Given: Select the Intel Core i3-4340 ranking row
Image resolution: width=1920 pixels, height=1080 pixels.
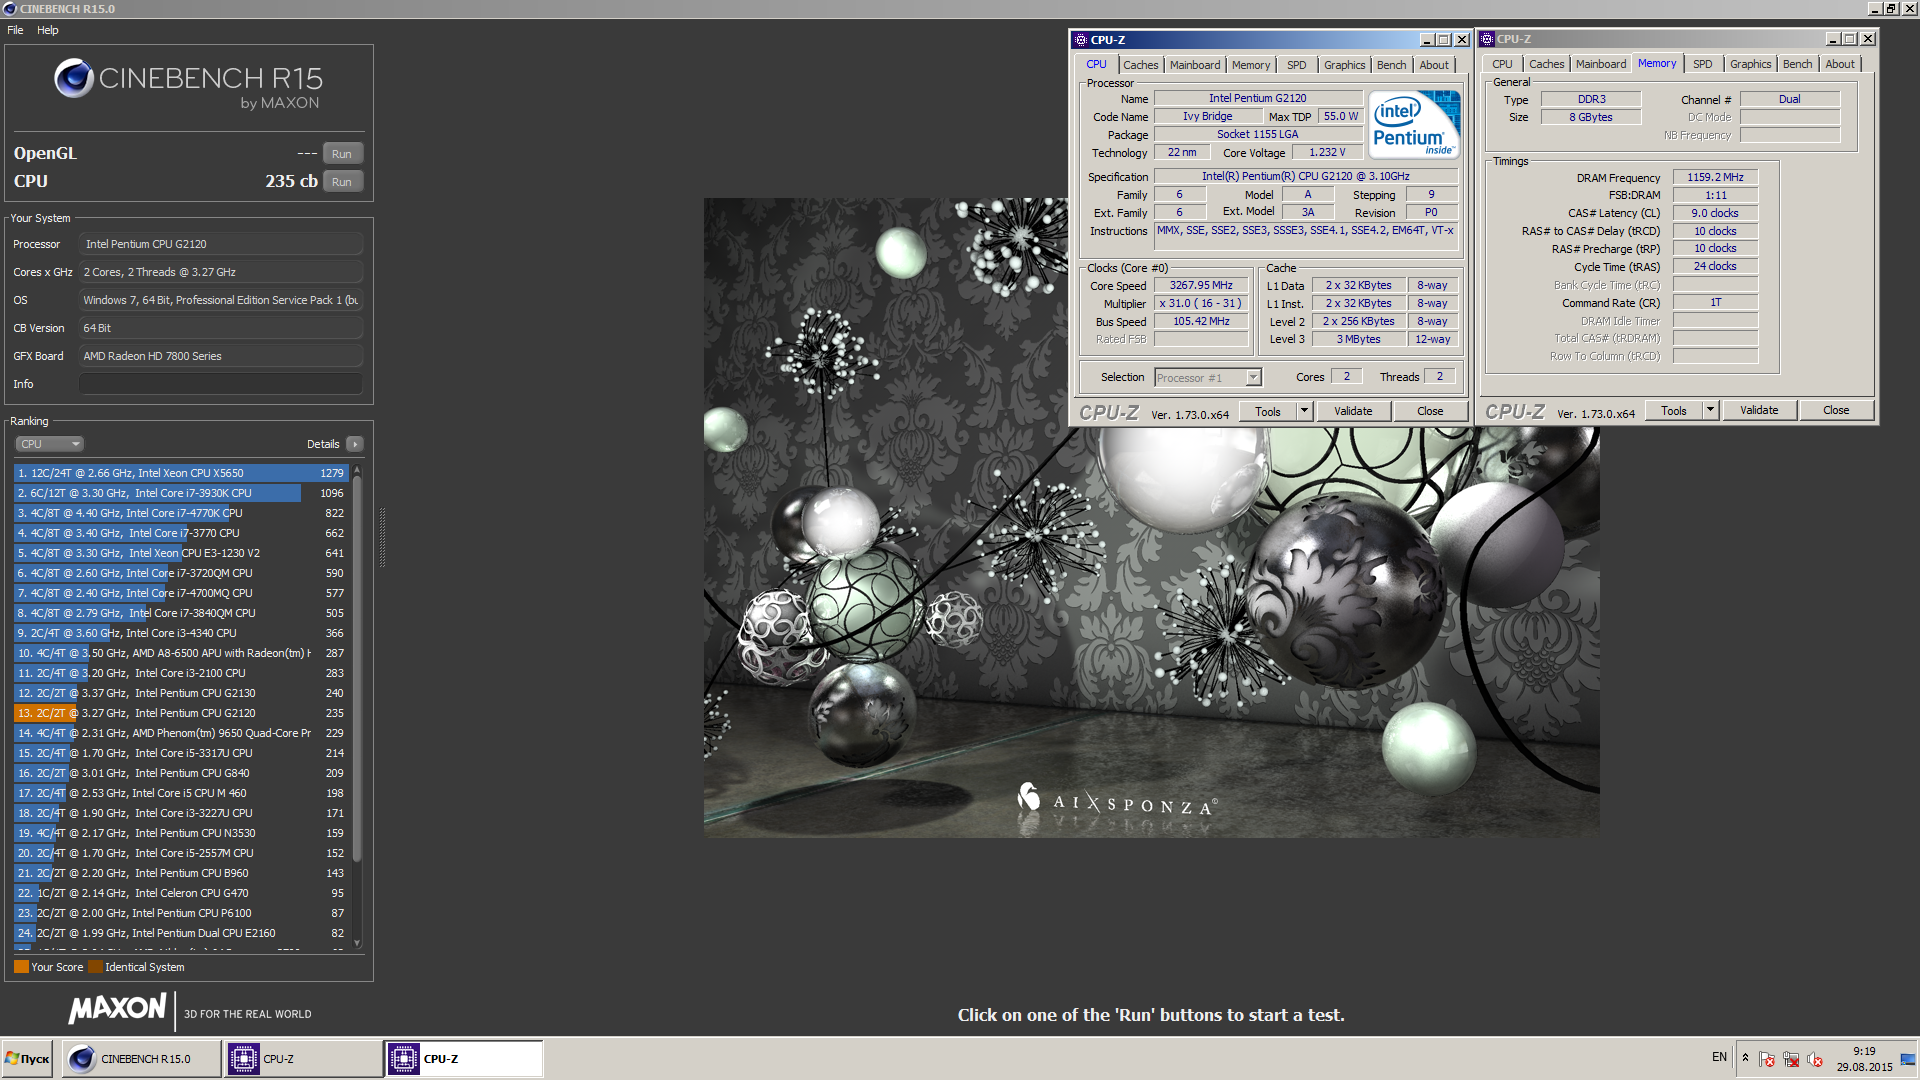Looking at the screenshot, I should 180,633.
